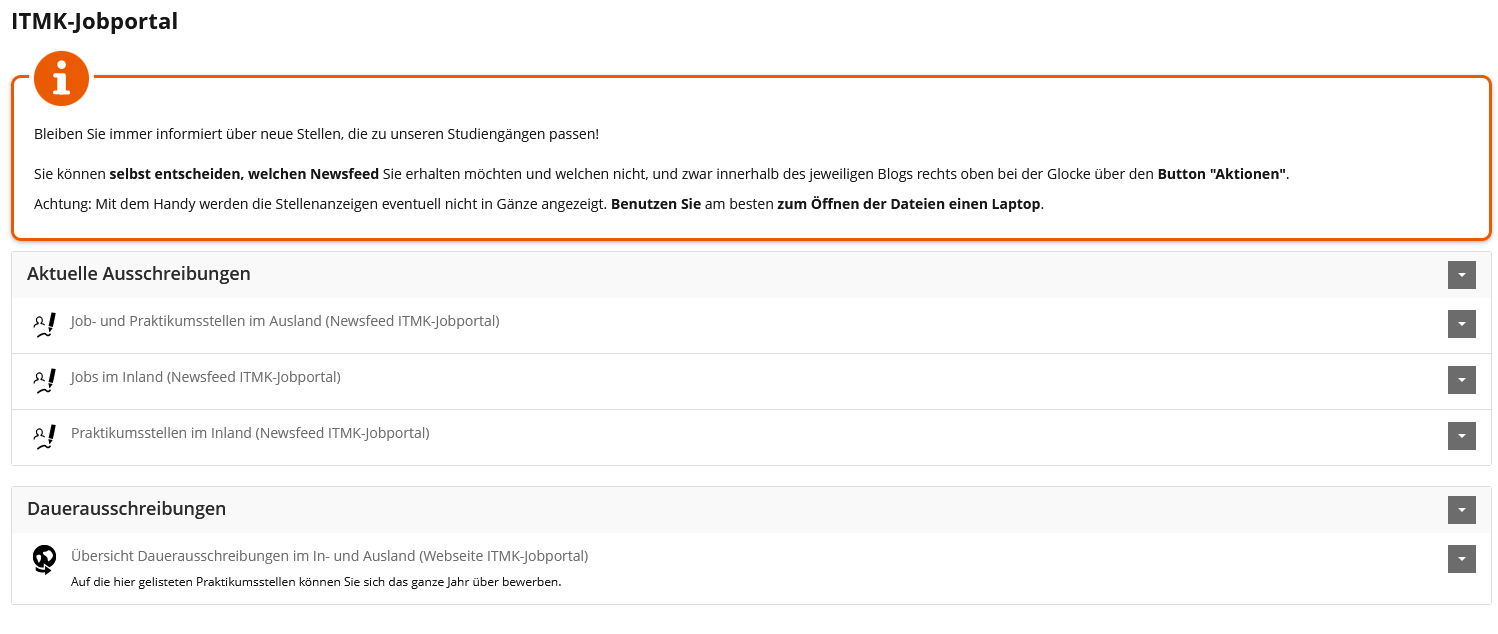Open Übersicht Dauerausschreibungen im In- und Ausland link

tap(329, 555)
